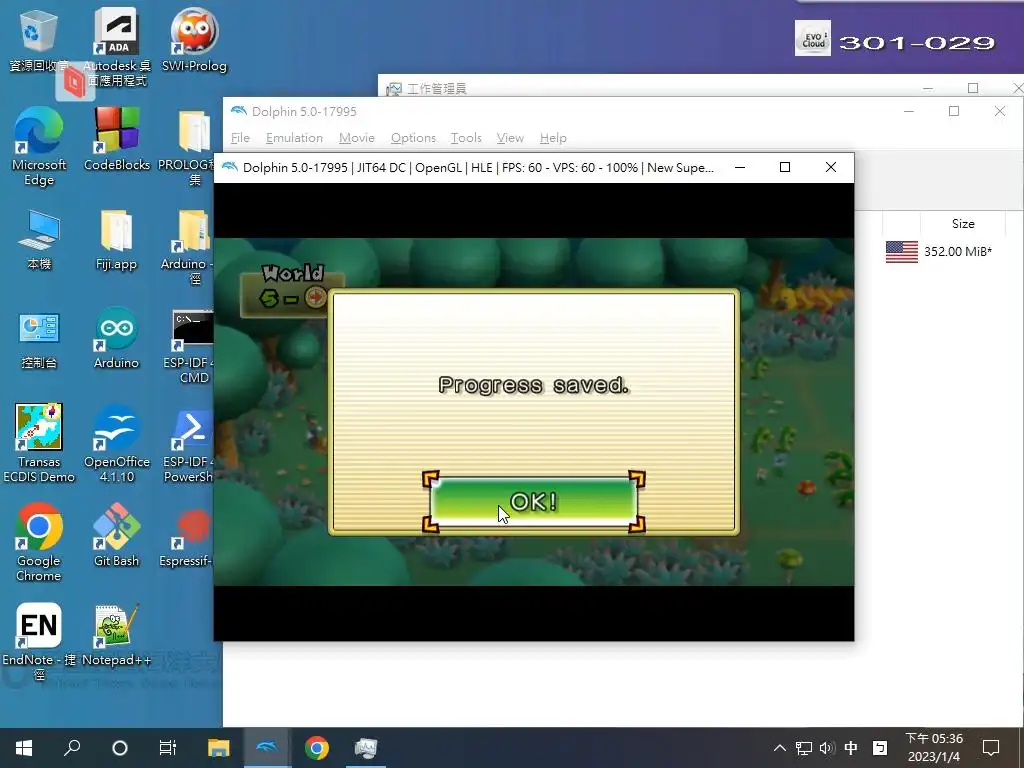Image resolution: width=1024 pixels, height=768 pixels.
Task: Open taskbar search magnifier
Action: [x=72, y=748]
